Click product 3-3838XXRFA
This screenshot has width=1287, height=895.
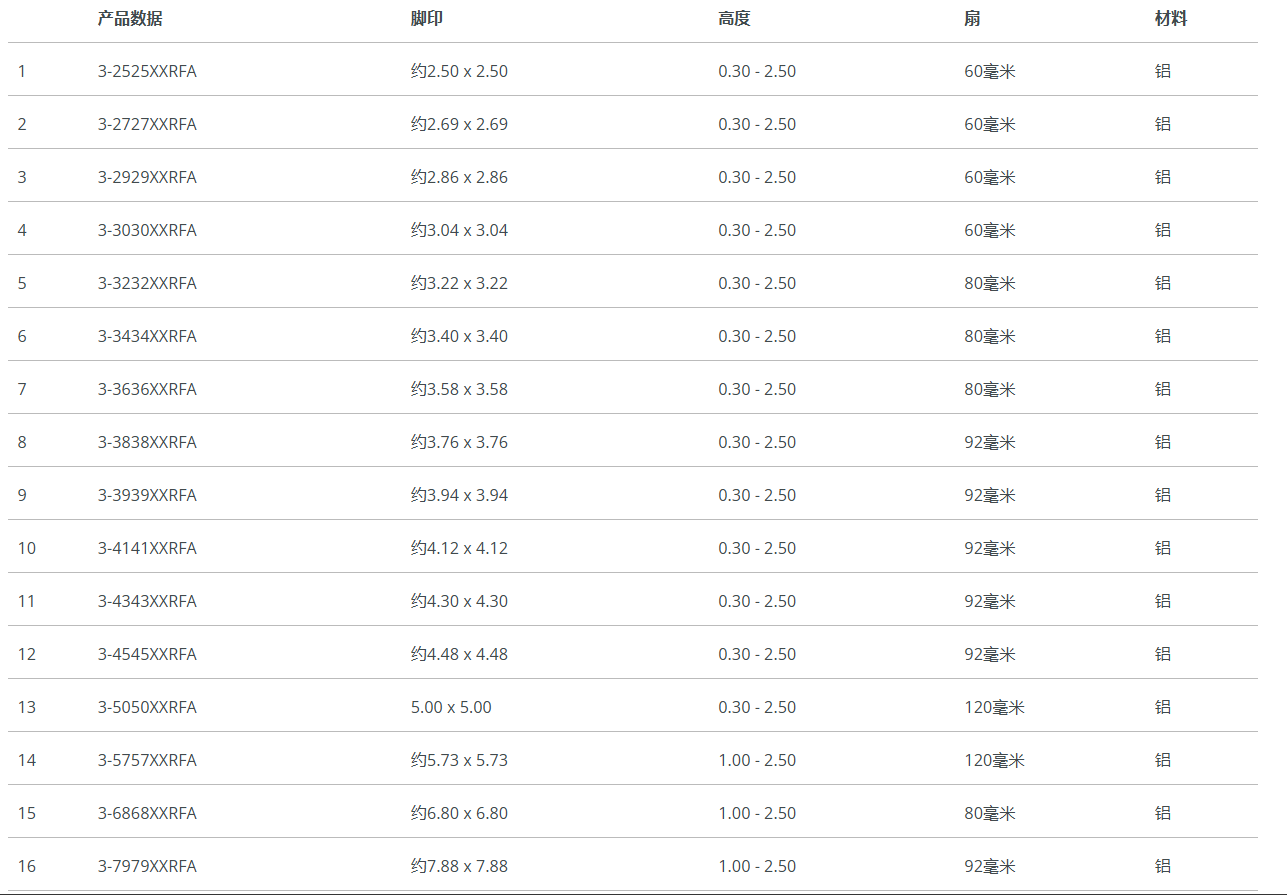(x=147, y=442)
